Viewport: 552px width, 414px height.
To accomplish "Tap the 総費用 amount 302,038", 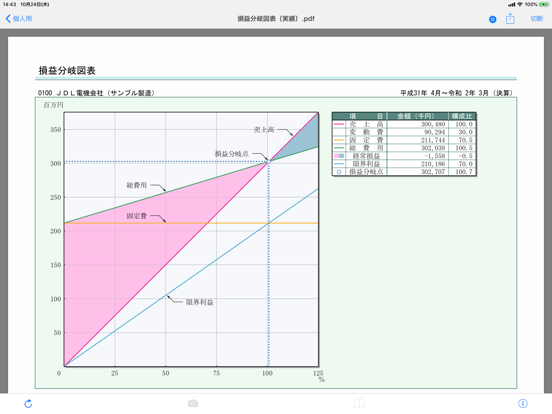I will (x=433, y=148).
